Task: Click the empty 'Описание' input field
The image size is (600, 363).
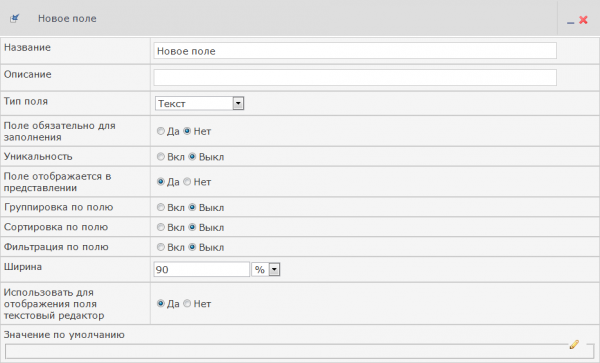Action: coord(355,78)
